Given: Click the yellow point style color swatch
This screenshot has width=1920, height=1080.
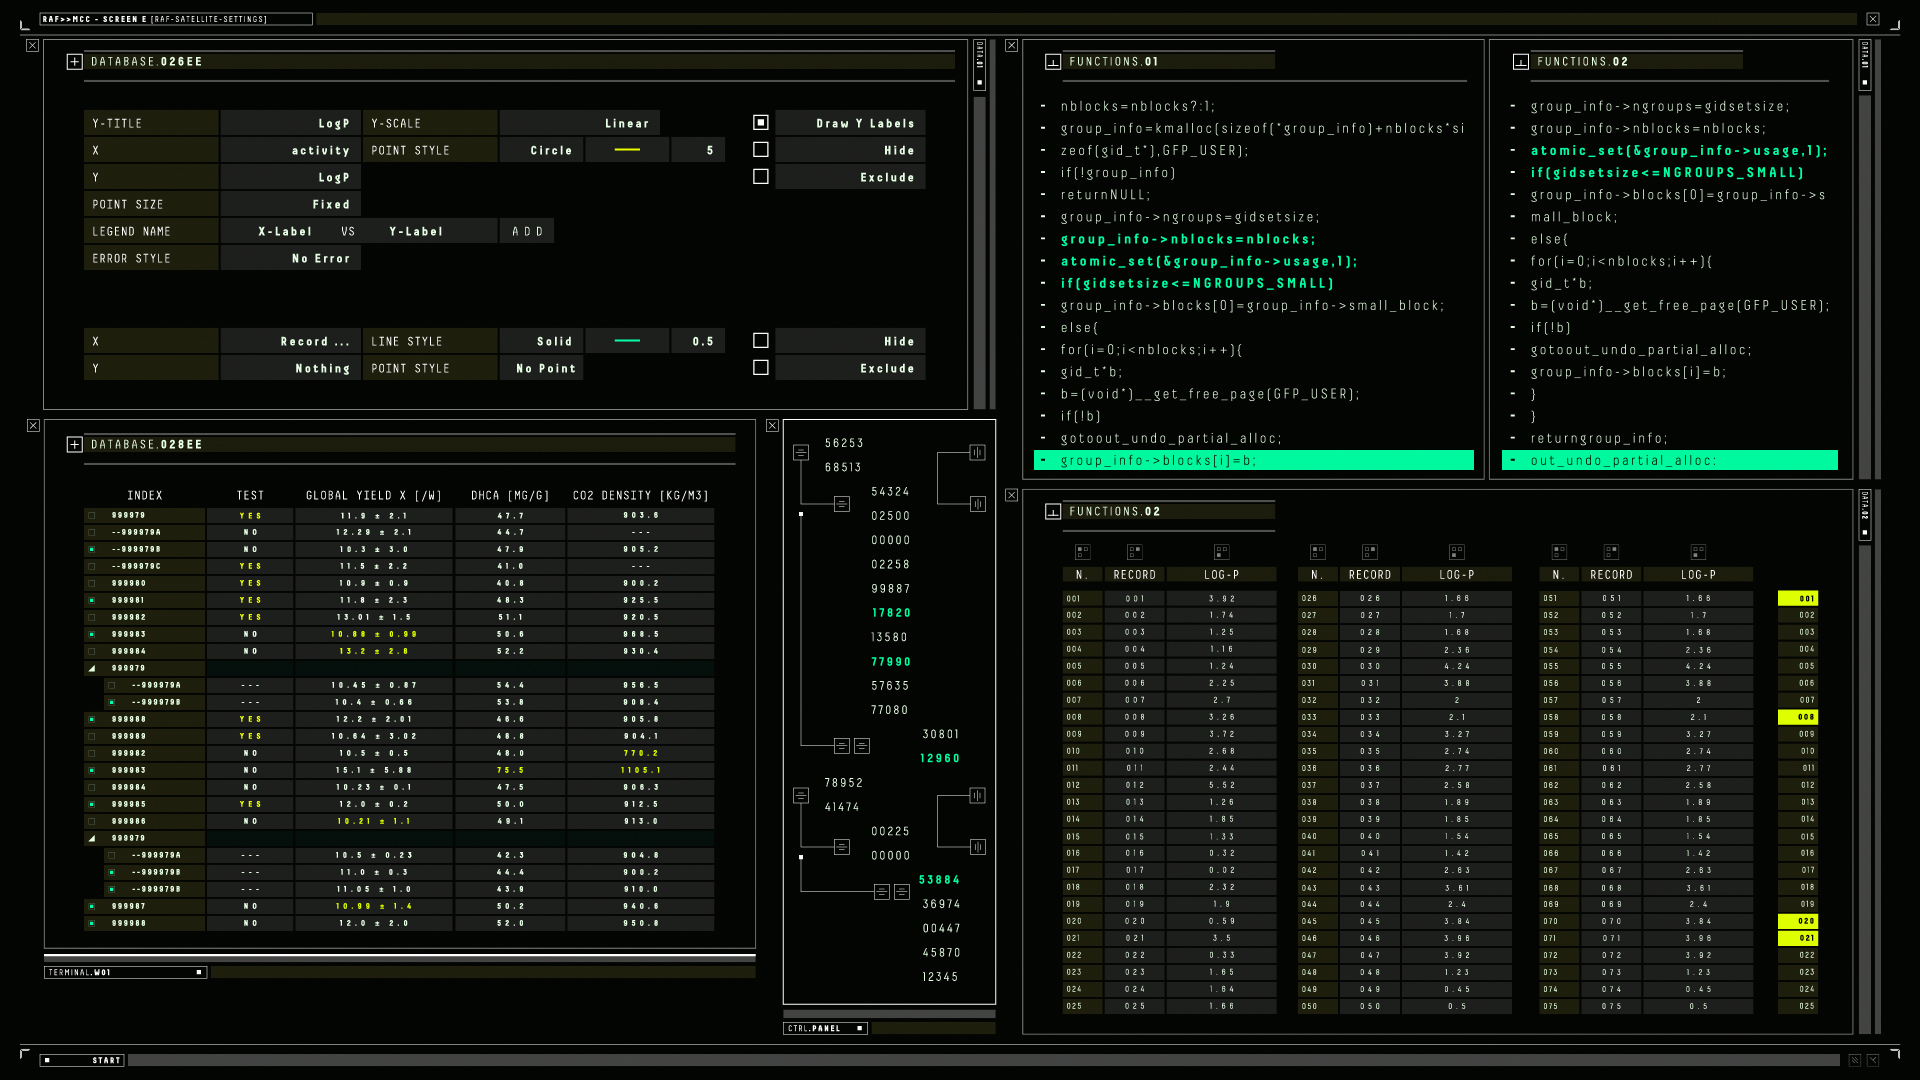Looking at the screenshot, I should click(627, 150).
